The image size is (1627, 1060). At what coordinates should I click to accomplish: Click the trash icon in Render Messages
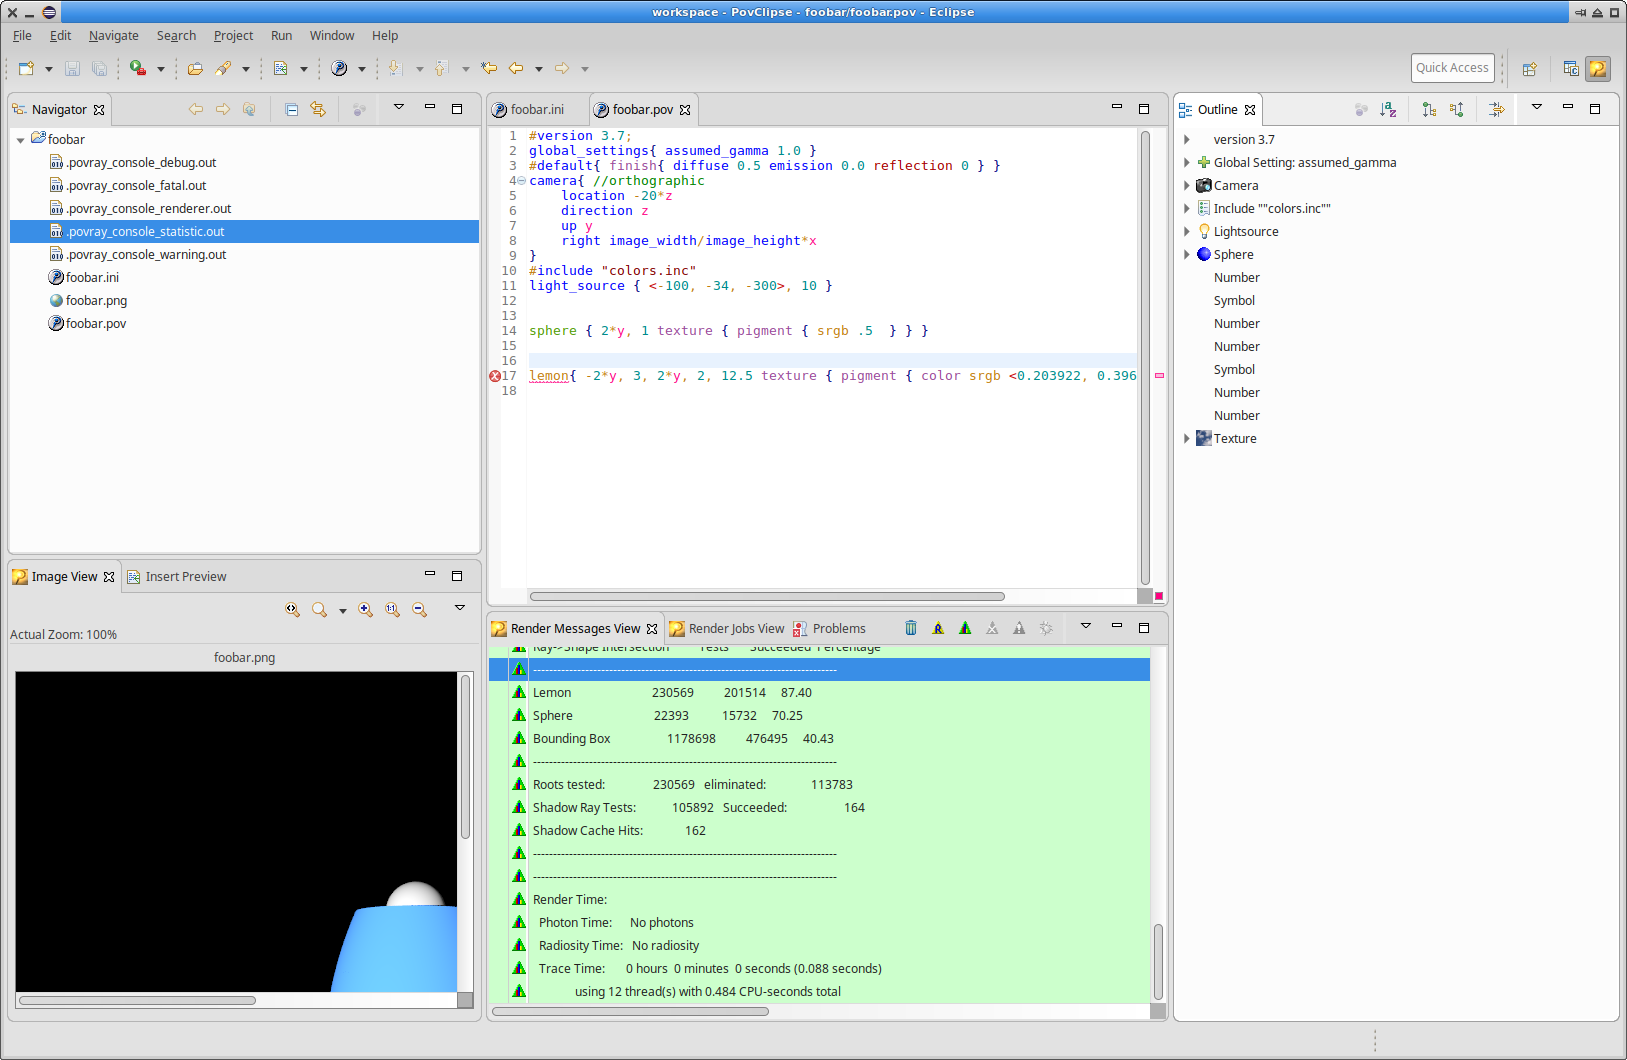(911, 628)
